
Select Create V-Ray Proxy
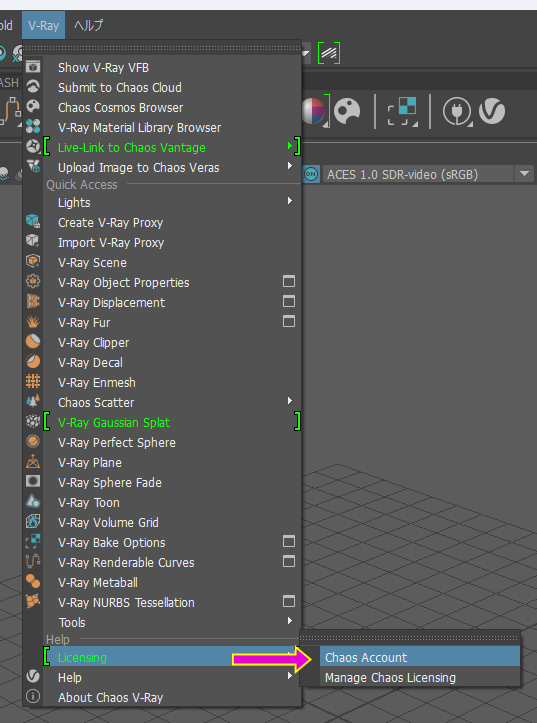(x=172, y=223)
